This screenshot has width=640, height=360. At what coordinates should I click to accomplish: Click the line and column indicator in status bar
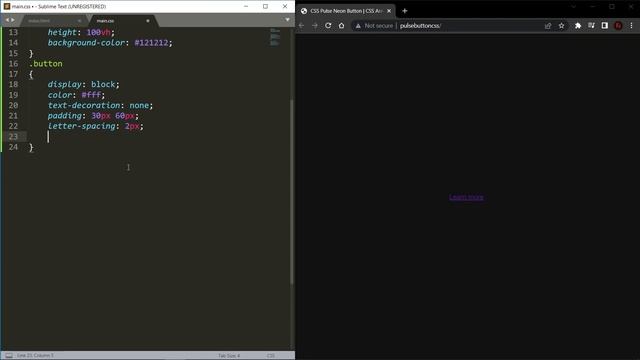[x=36, y=356]
